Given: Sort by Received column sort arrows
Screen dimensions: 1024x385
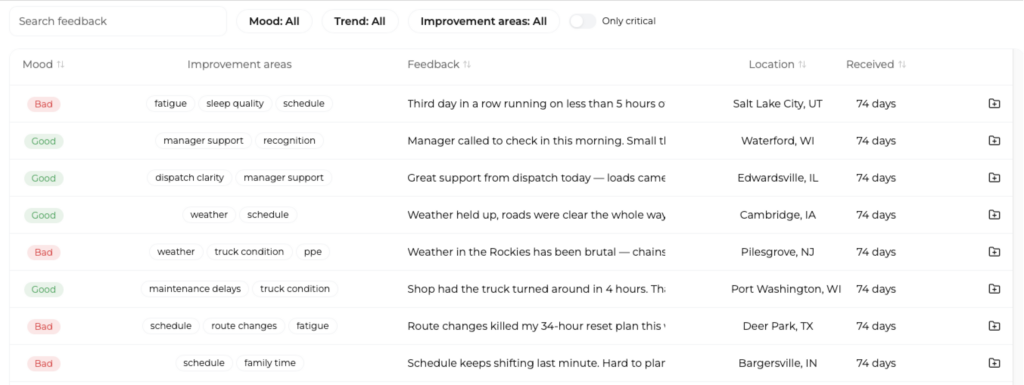Looking at the screenshot, I should click(x=902, y=65).
